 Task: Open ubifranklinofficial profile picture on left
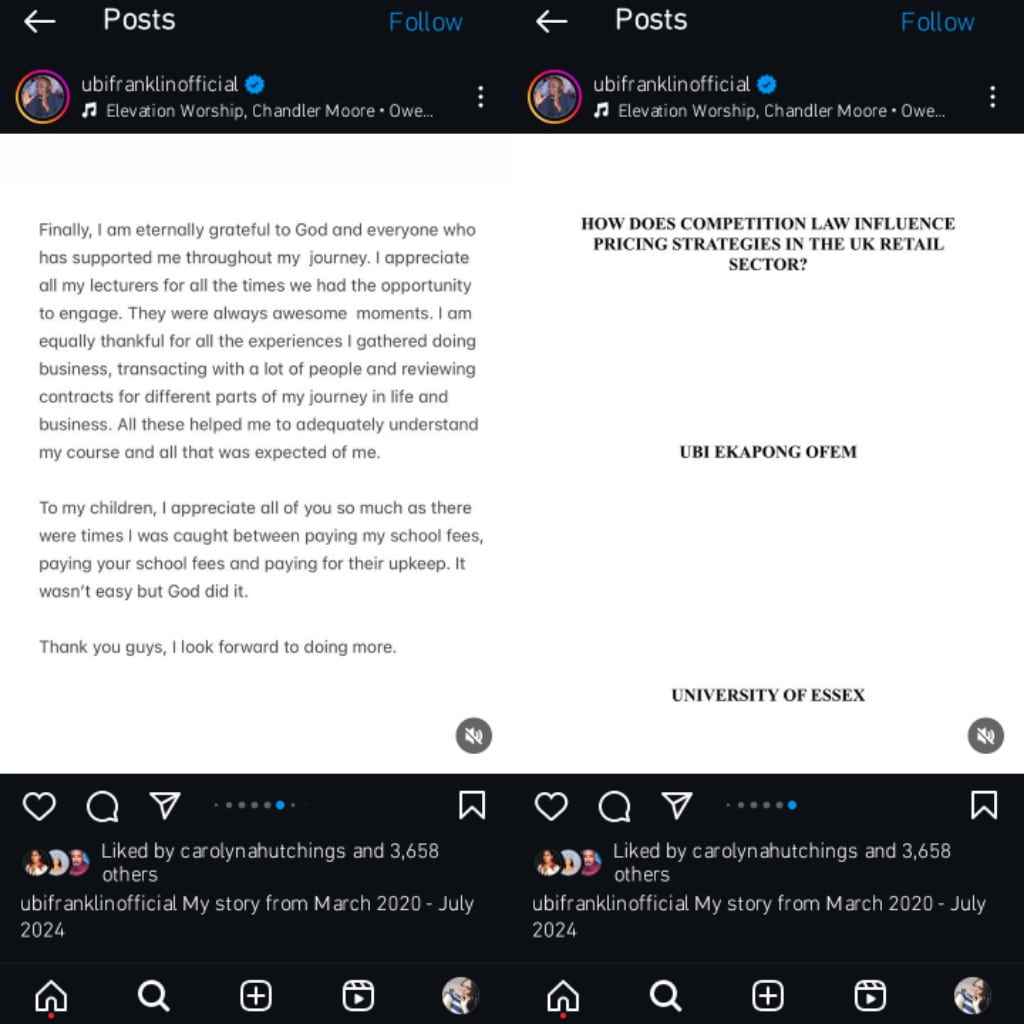42,97
